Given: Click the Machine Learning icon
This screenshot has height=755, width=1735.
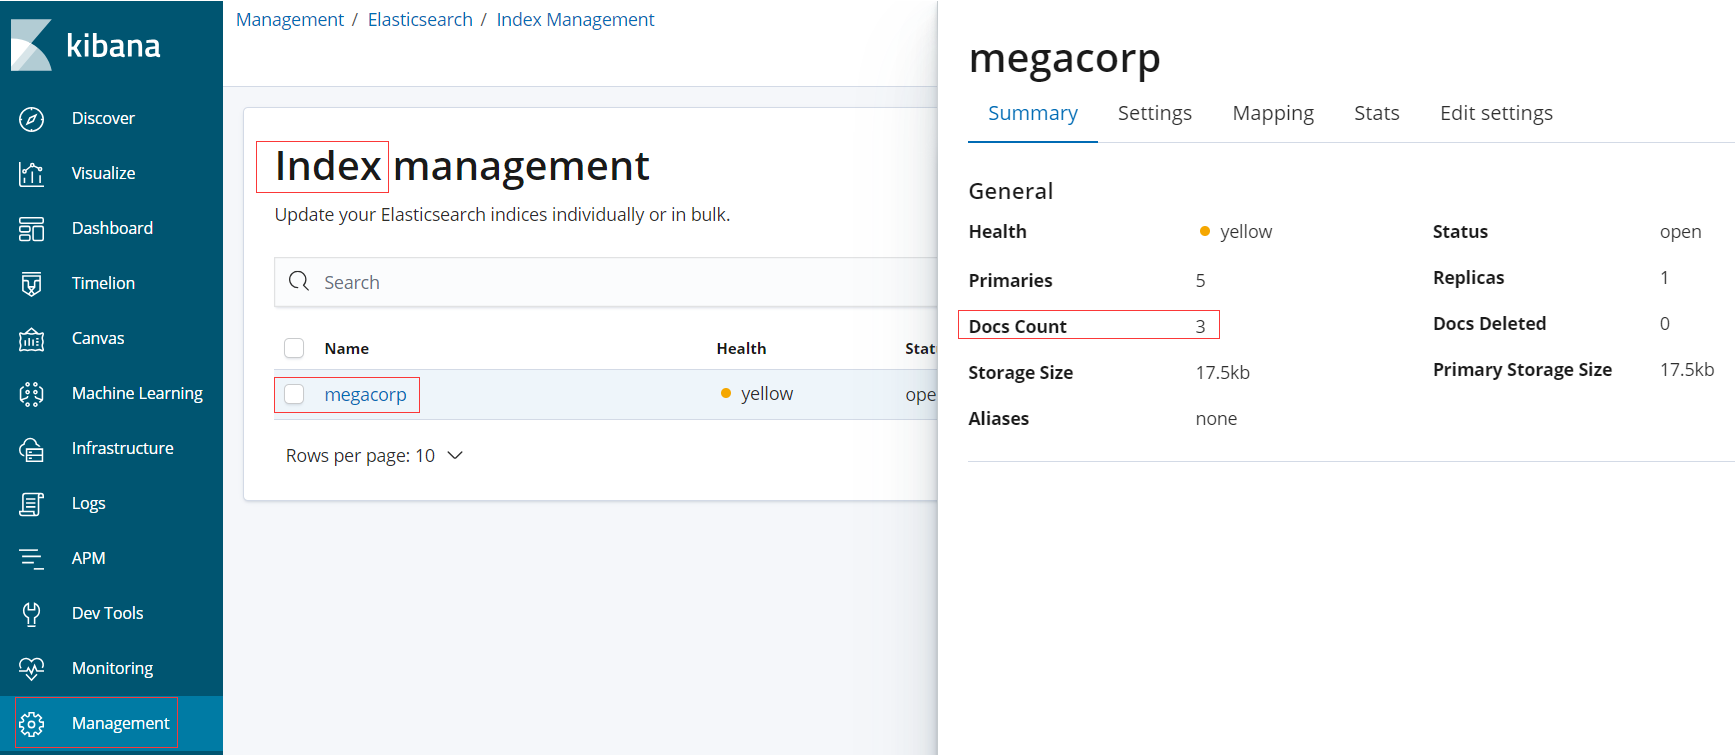Looking at the screenshot, I should [31, 394].
